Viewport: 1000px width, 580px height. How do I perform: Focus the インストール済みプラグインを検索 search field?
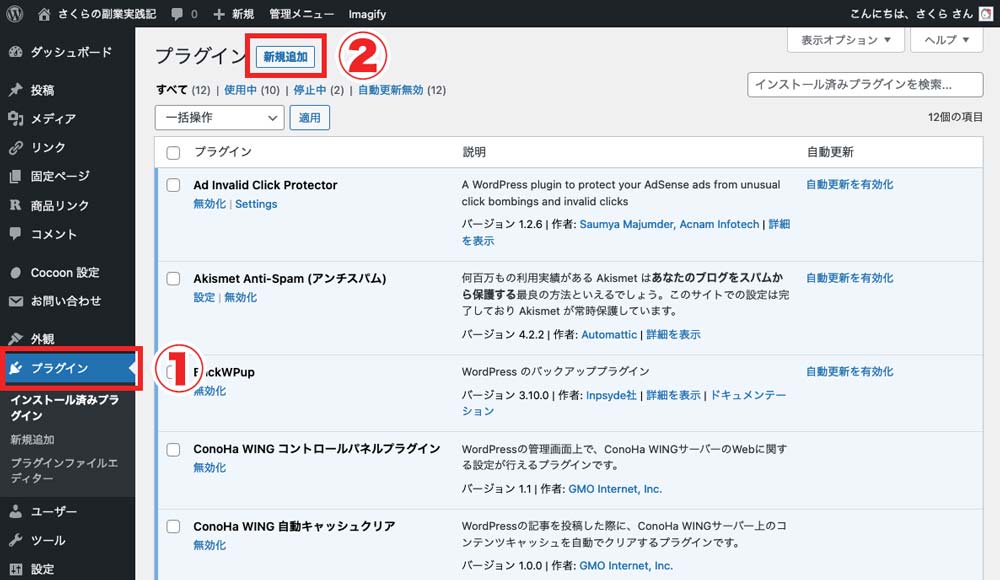(865, 84)
